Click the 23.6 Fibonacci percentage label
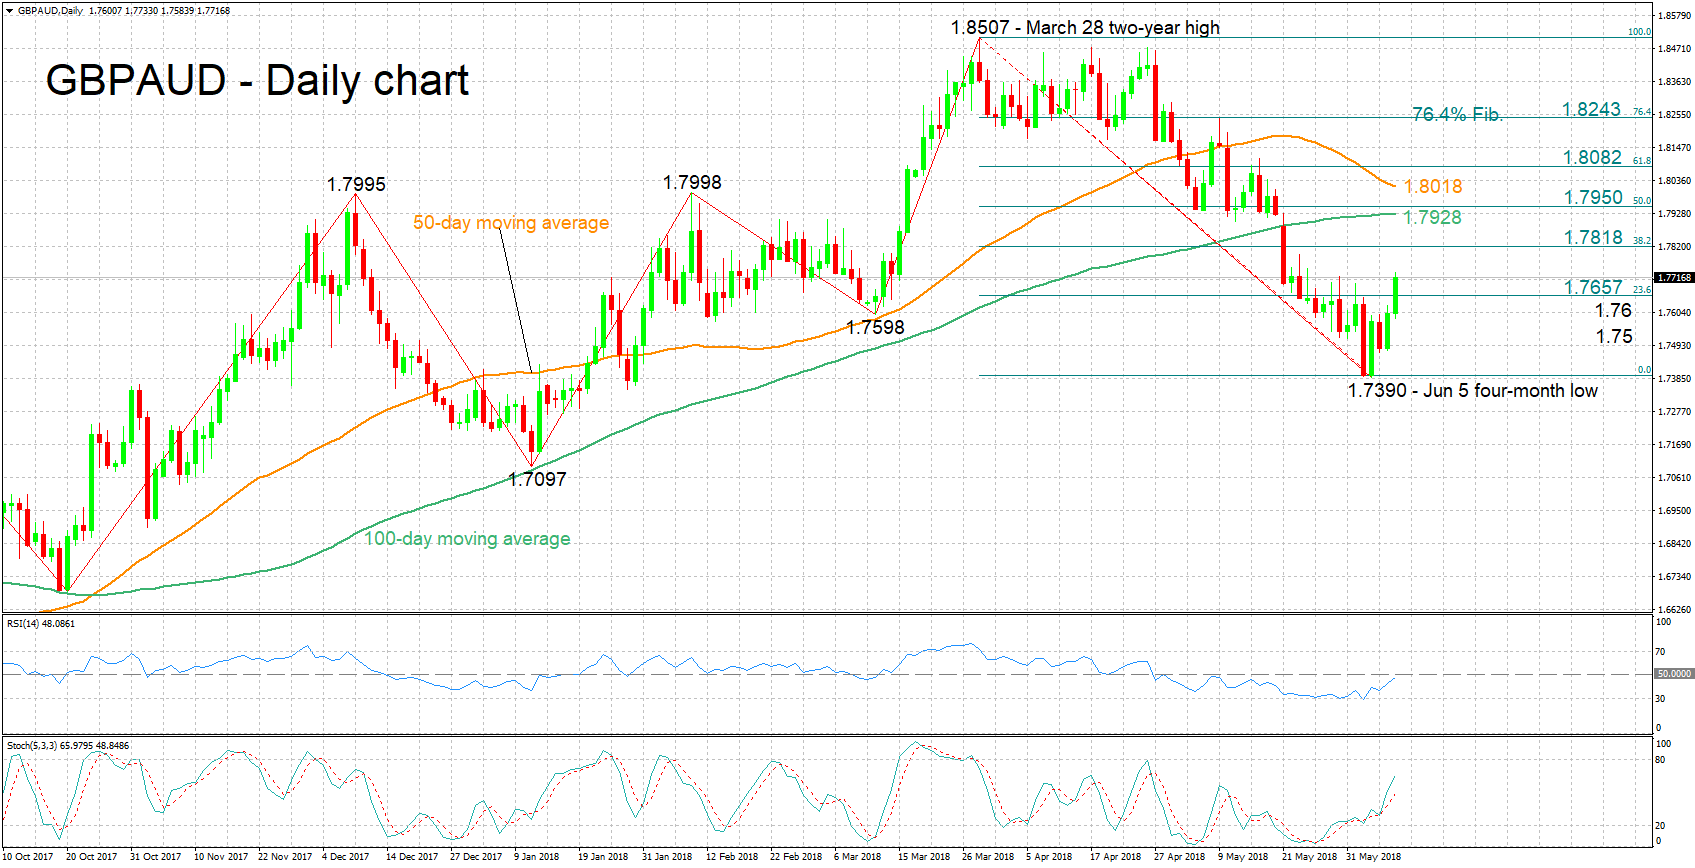1695x868 pixels. [x=1642, y=289]
